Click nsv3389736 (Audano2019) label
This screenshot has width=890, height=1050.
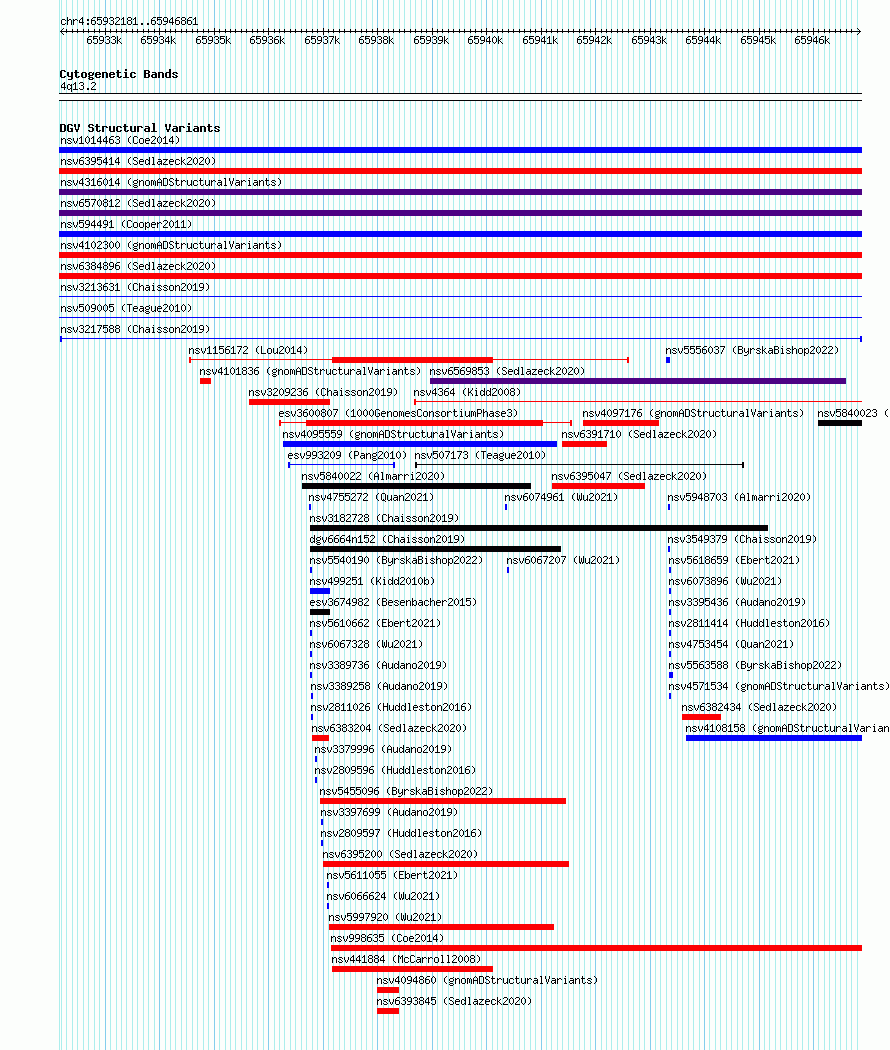(378, 665)
